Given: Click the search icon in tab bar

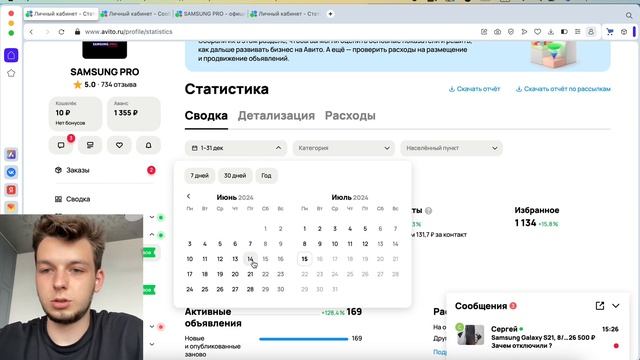Looking at the screenshot, I should click(629, 16).
